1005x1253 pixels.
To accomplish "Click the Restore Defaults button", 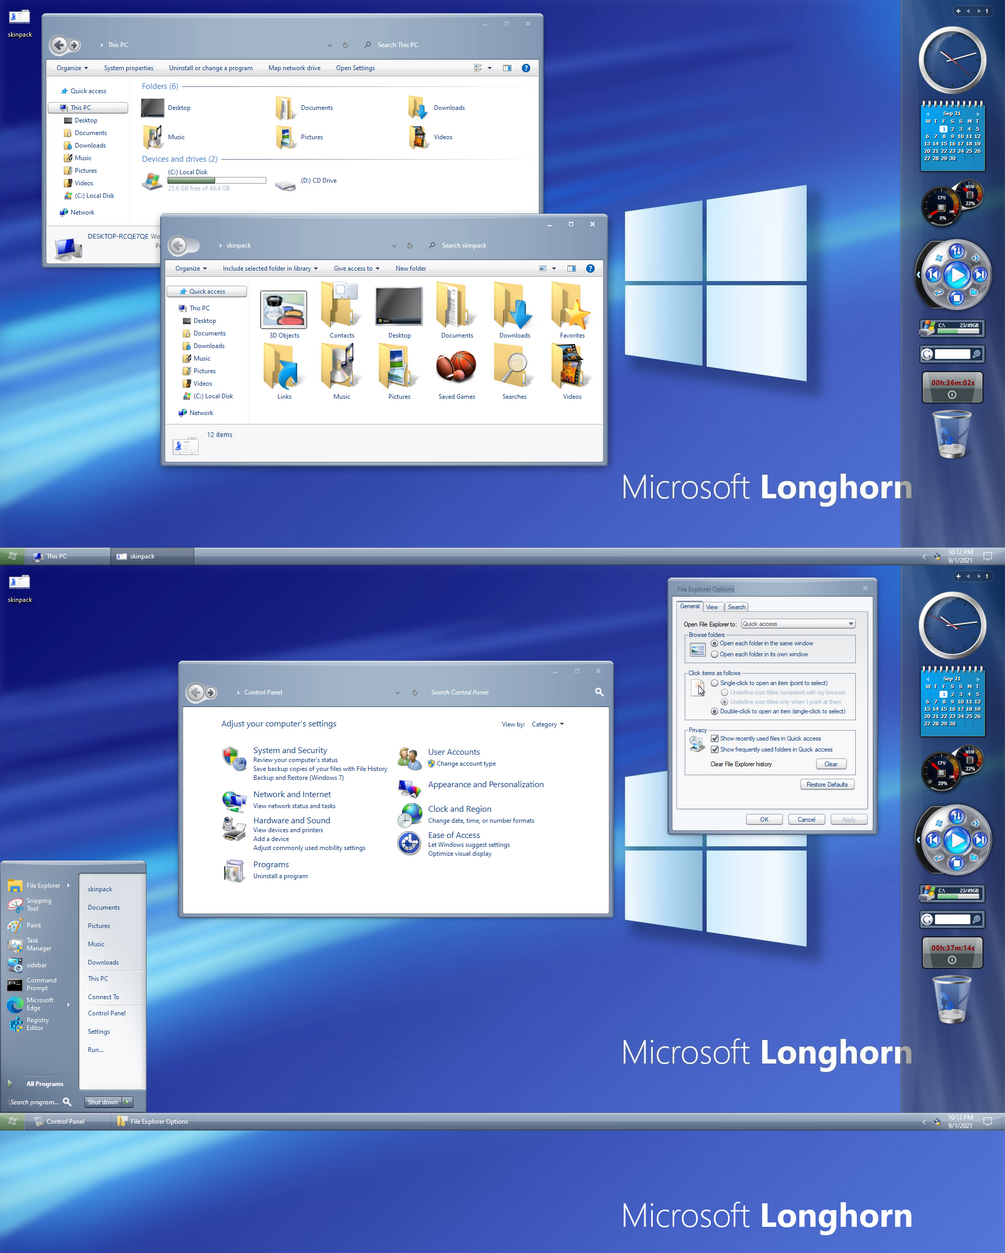I will pos(827,785).
